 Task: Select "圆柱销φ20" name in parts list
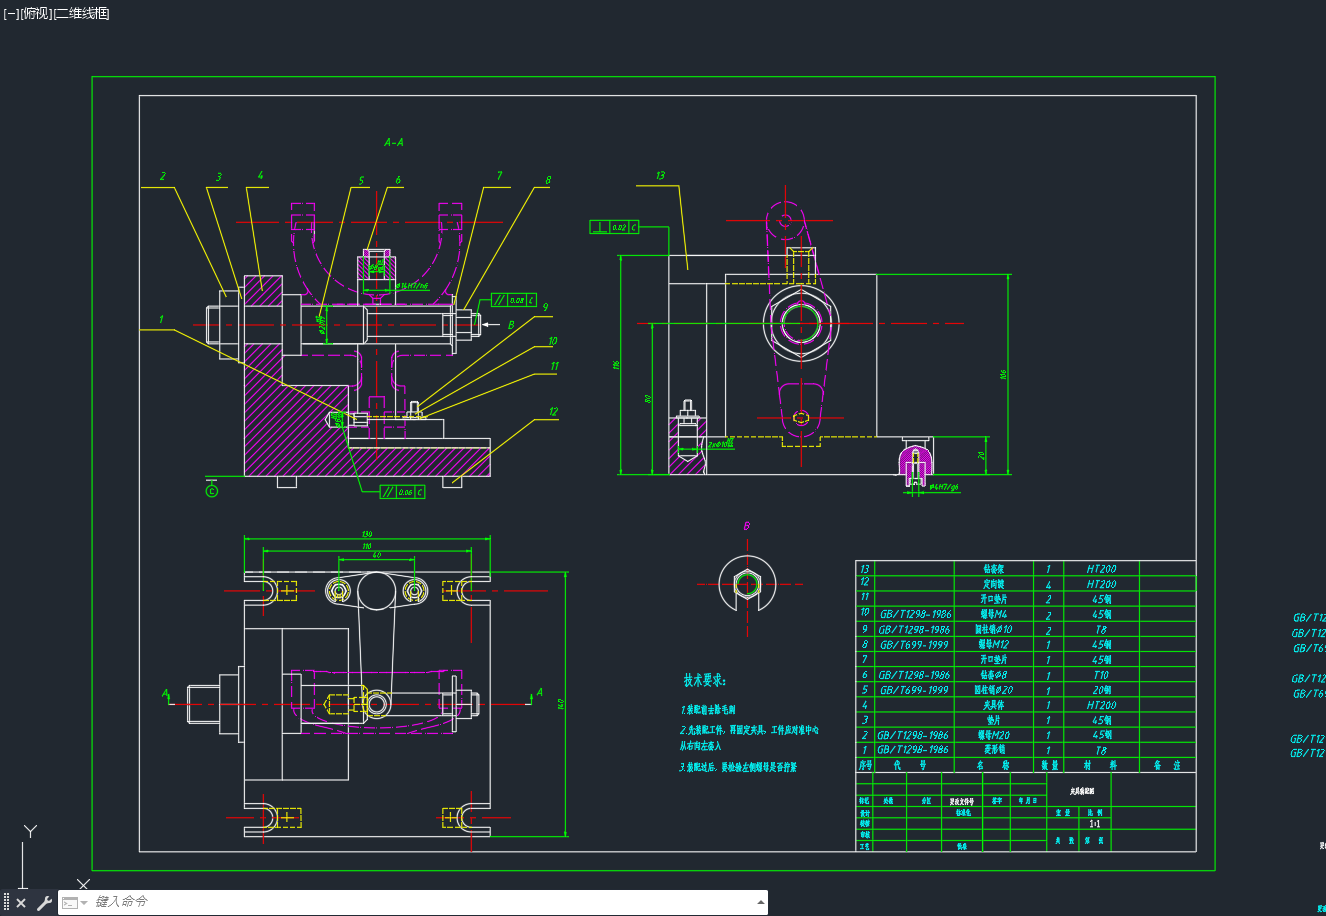click(994, 690)
